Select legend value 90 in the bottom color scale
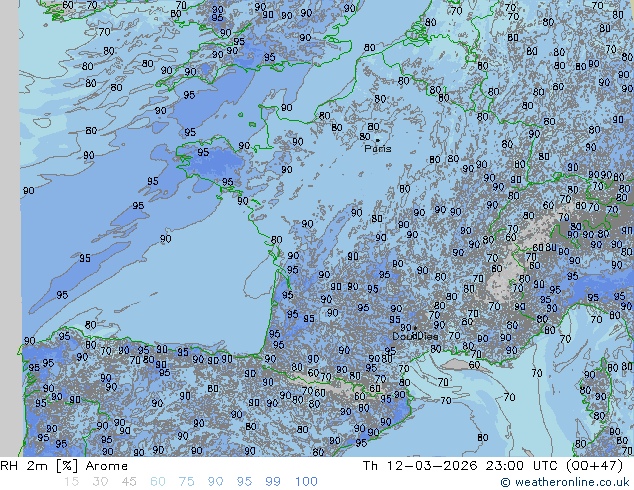Viewport: 634px width, 490px height. point(215,482)
